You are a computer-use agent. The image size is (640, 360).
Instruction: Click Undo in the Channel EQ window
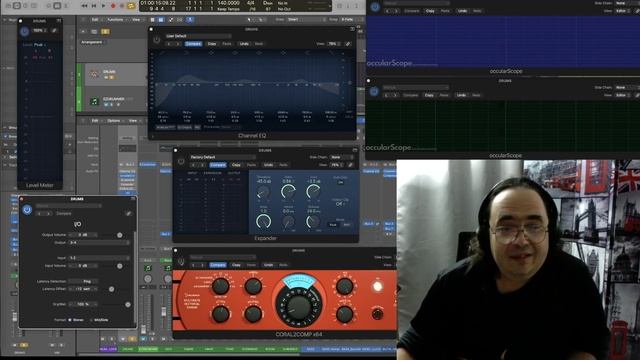tap(244, 44)
